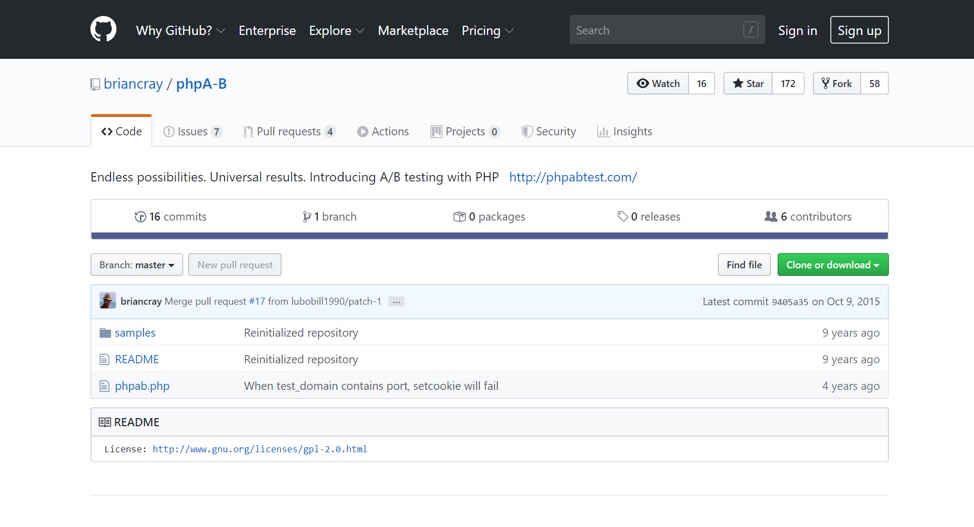The image size is (974, 527).
Task: Switch to the Issues tab
Action: click(x=192, y=131)
